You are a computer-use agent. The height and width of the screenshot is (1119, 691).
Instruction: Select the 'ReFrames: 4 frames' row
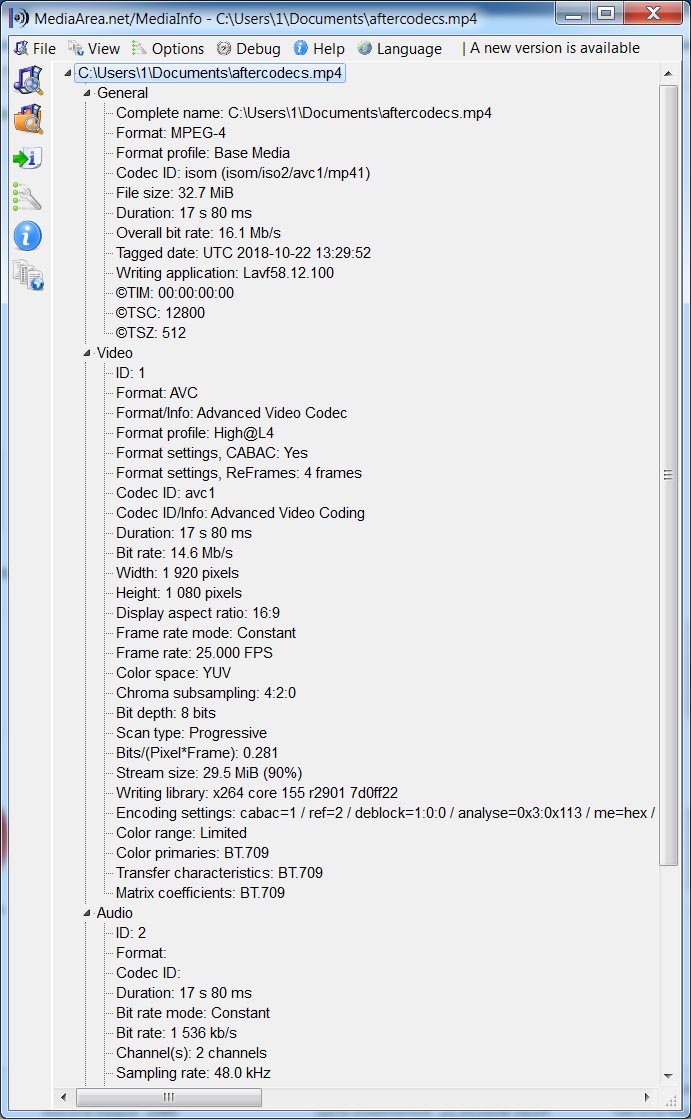(x=238, y=472)
